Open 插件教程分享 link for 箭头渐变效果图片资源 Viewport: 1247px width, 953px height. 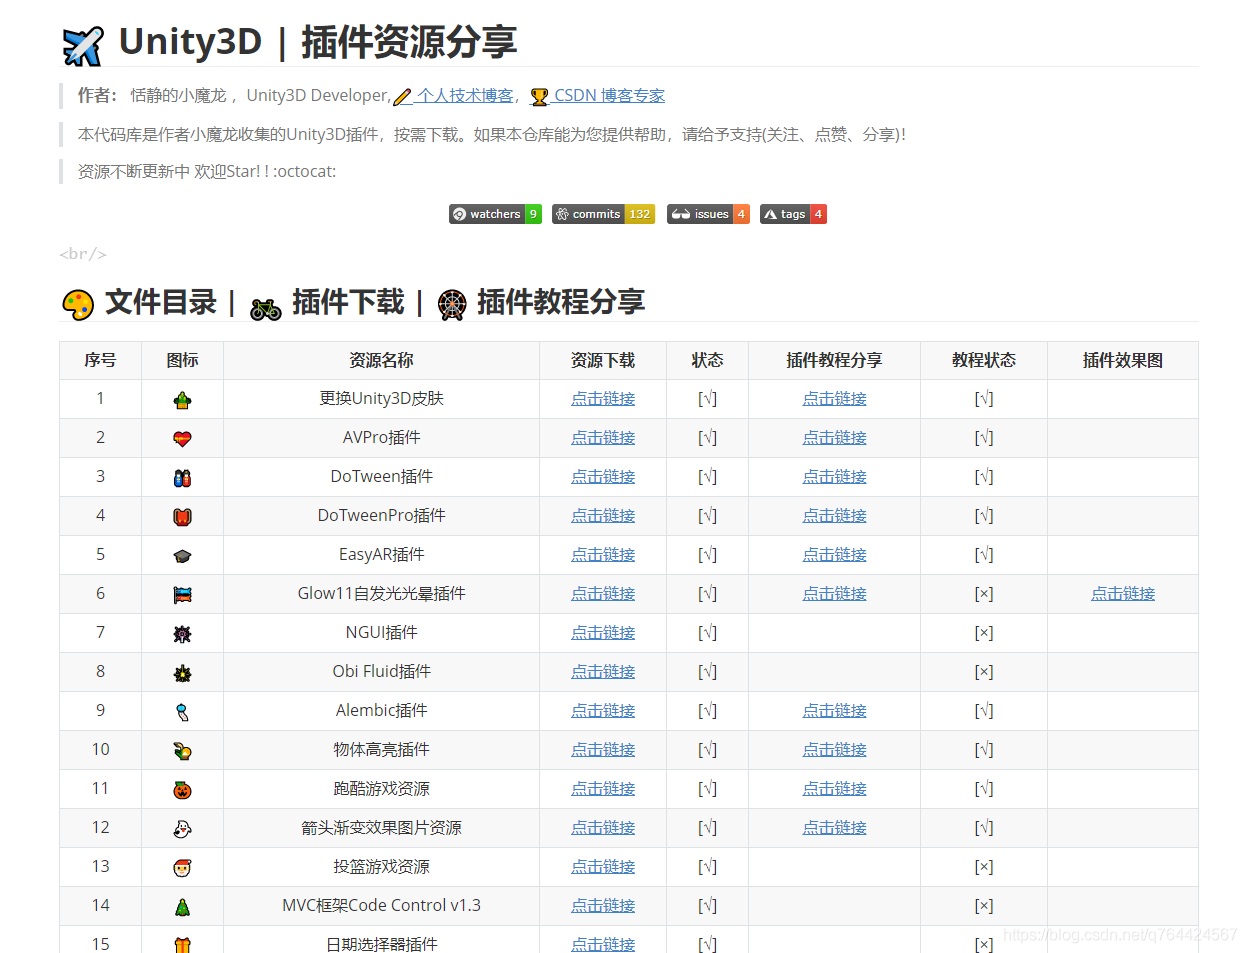[x=834, y=827]
